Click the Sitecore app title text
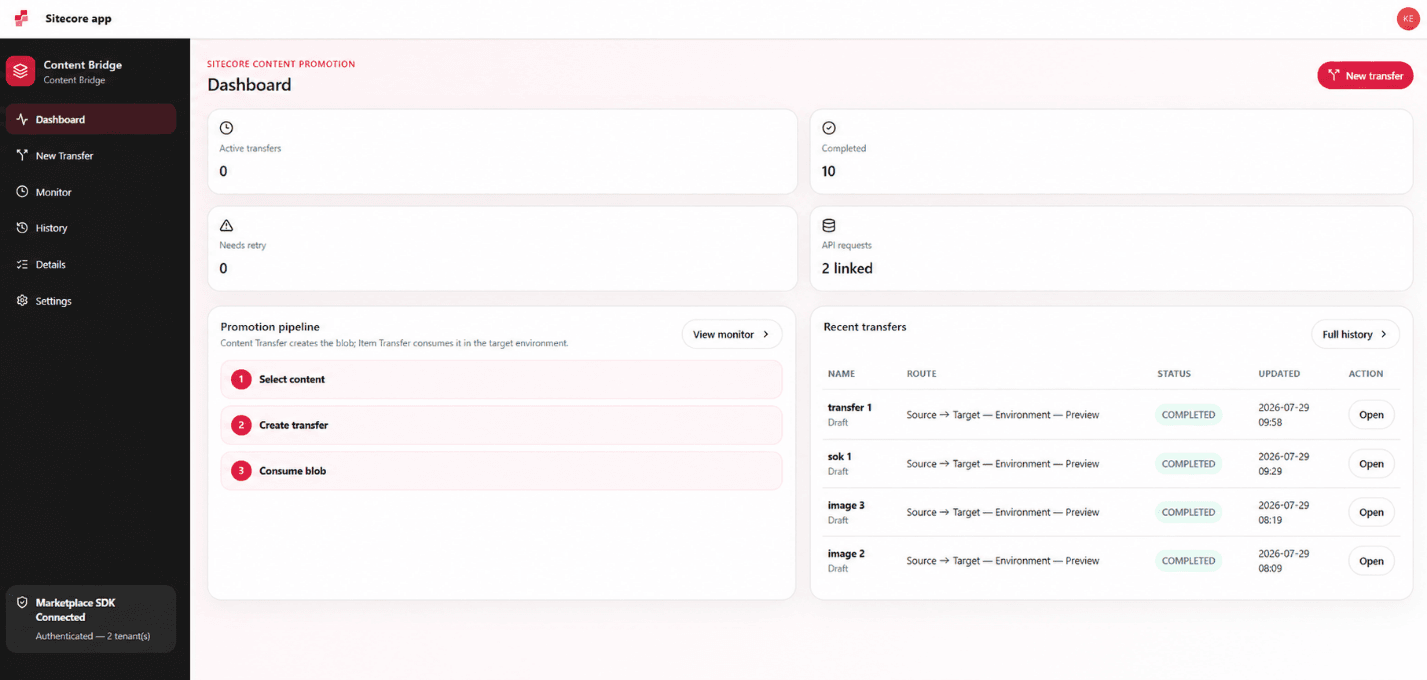Screen dimensions: 1427x680 (78, 19)
